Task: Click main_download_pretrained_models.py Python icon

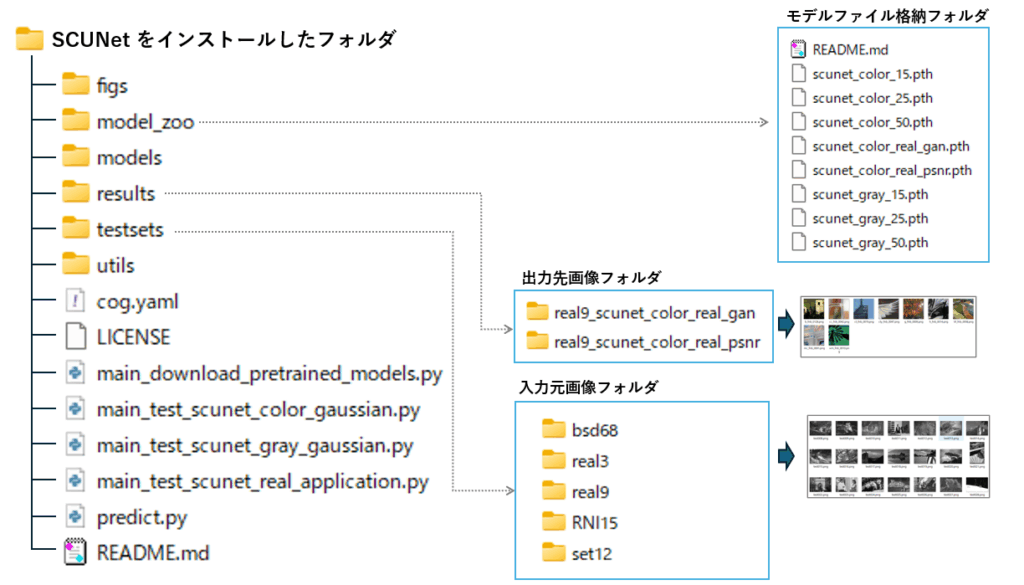Action: 76,372
